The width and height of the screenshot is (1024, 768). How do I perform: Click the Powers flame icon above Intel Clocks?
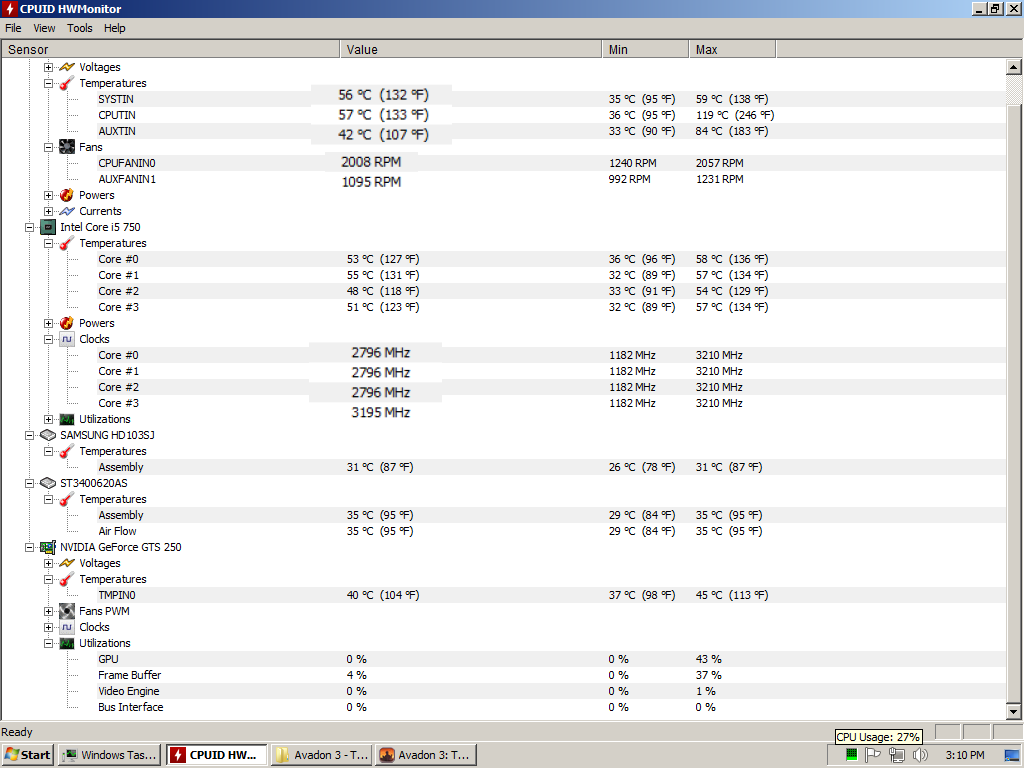pyautogui.click(x=67, y=323)
